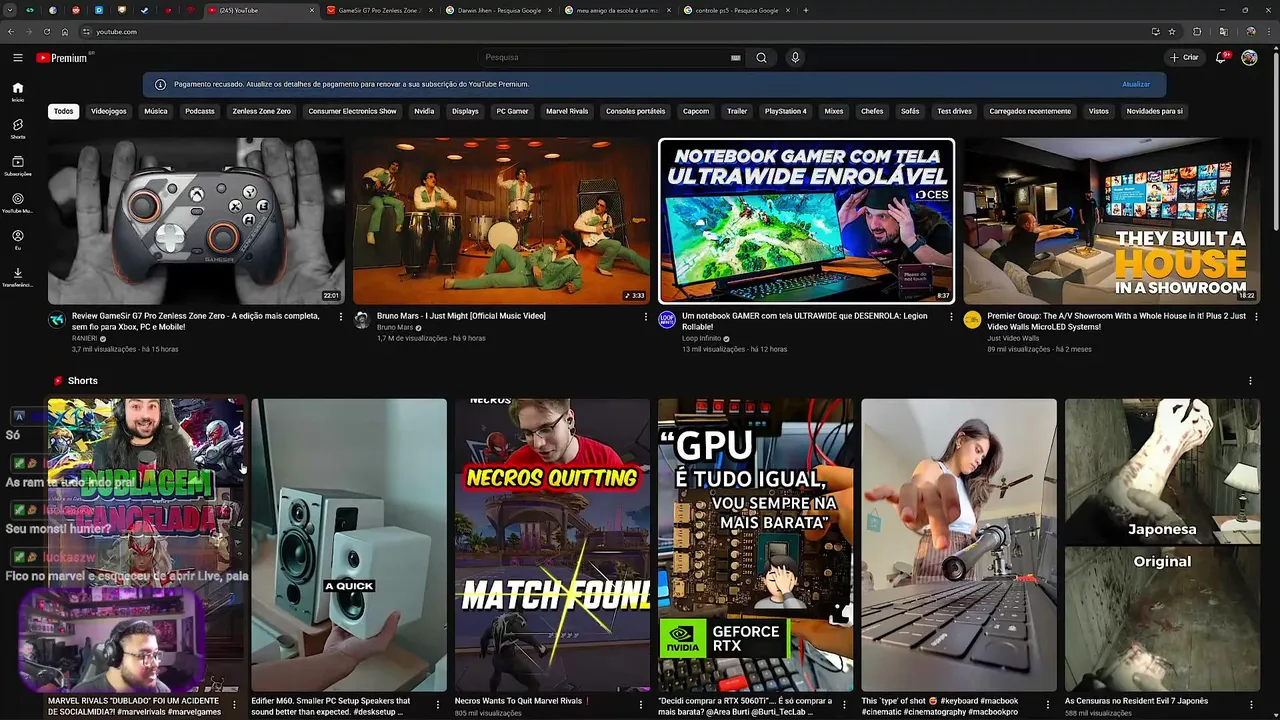Viewport: 1280px width, 720px height.
Task: Select the Consumer Electronics Show chip
Action: tap(352, 111)
